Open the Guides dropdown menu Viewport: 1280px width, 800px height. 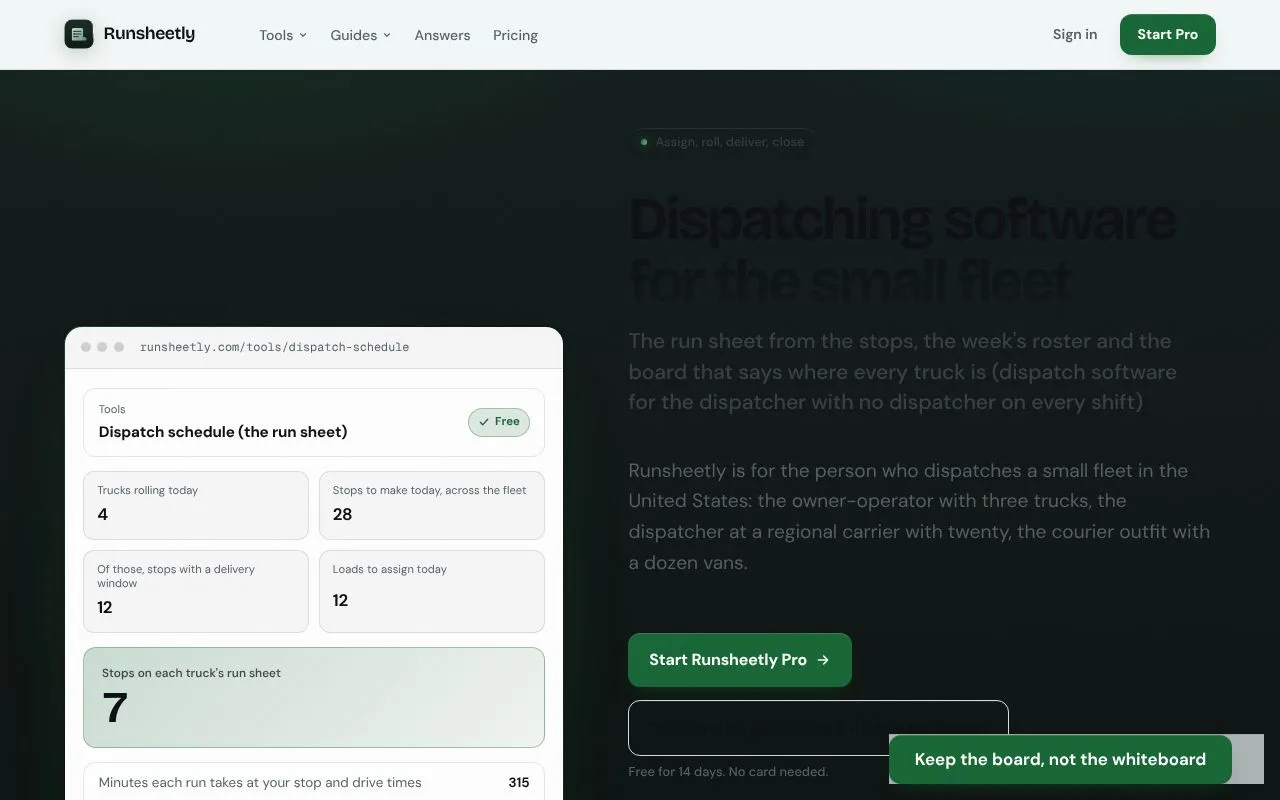361,35
